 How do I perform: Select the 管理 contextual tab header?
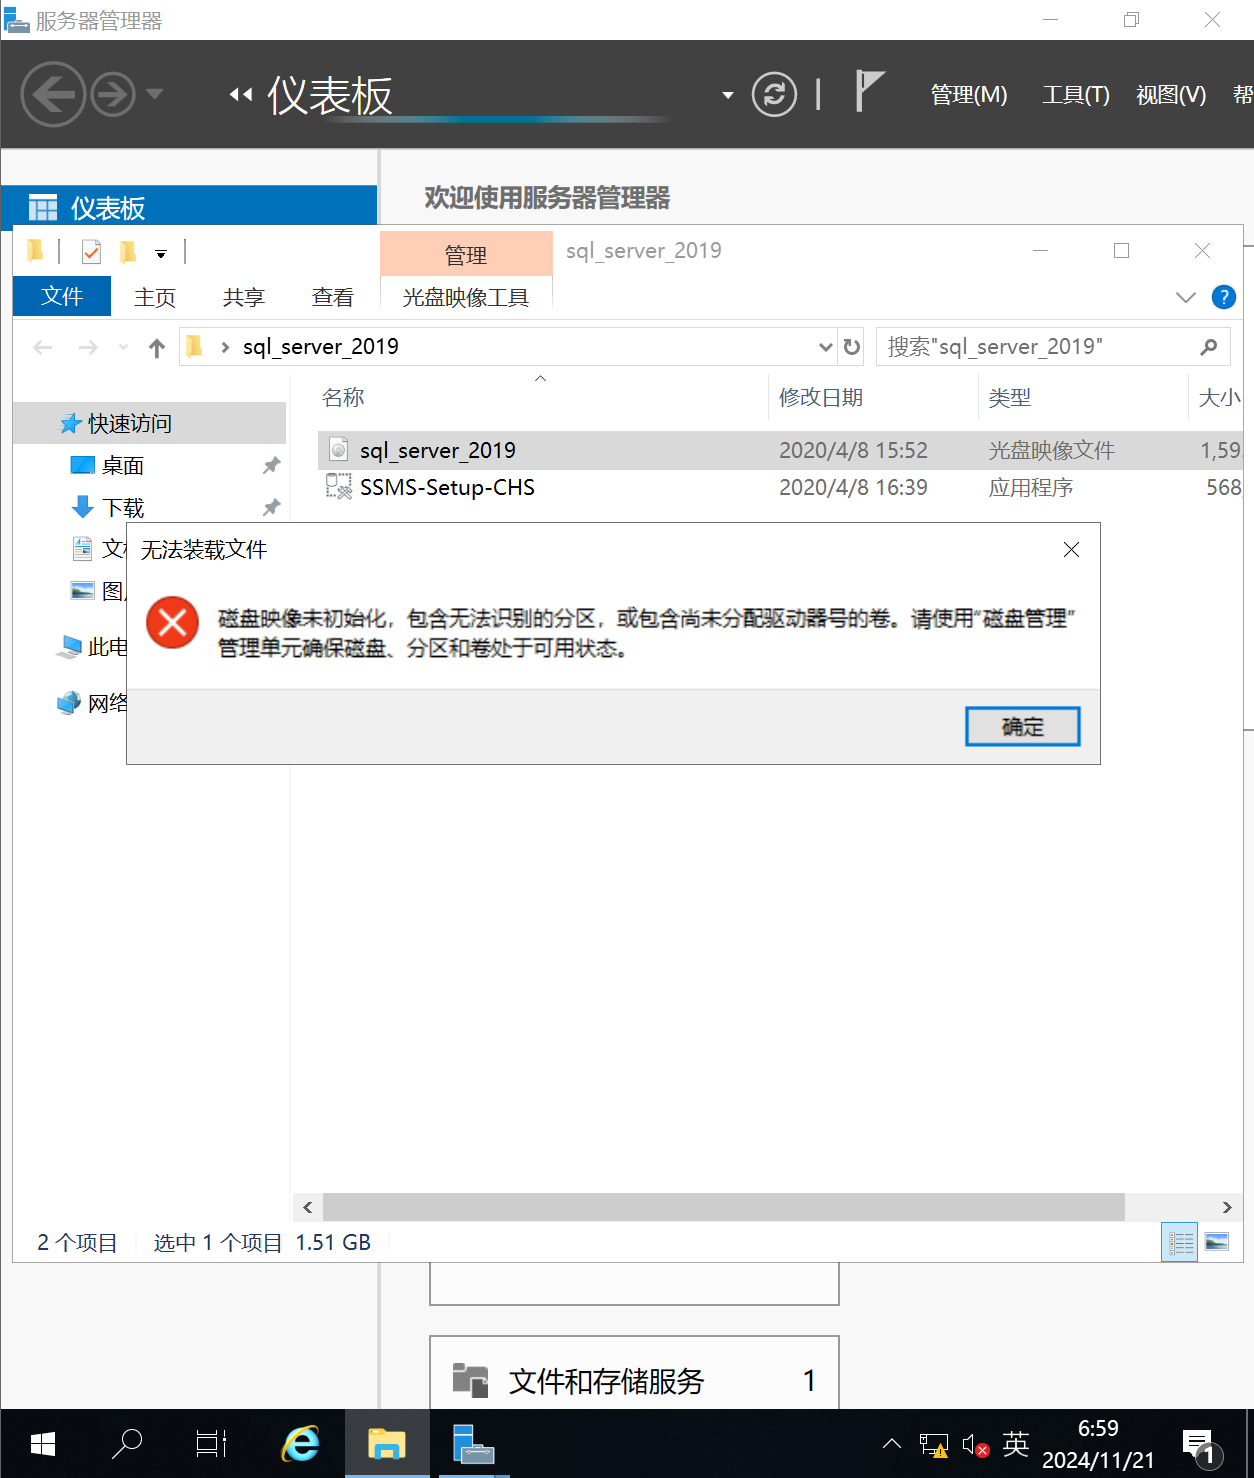point(466,255)
